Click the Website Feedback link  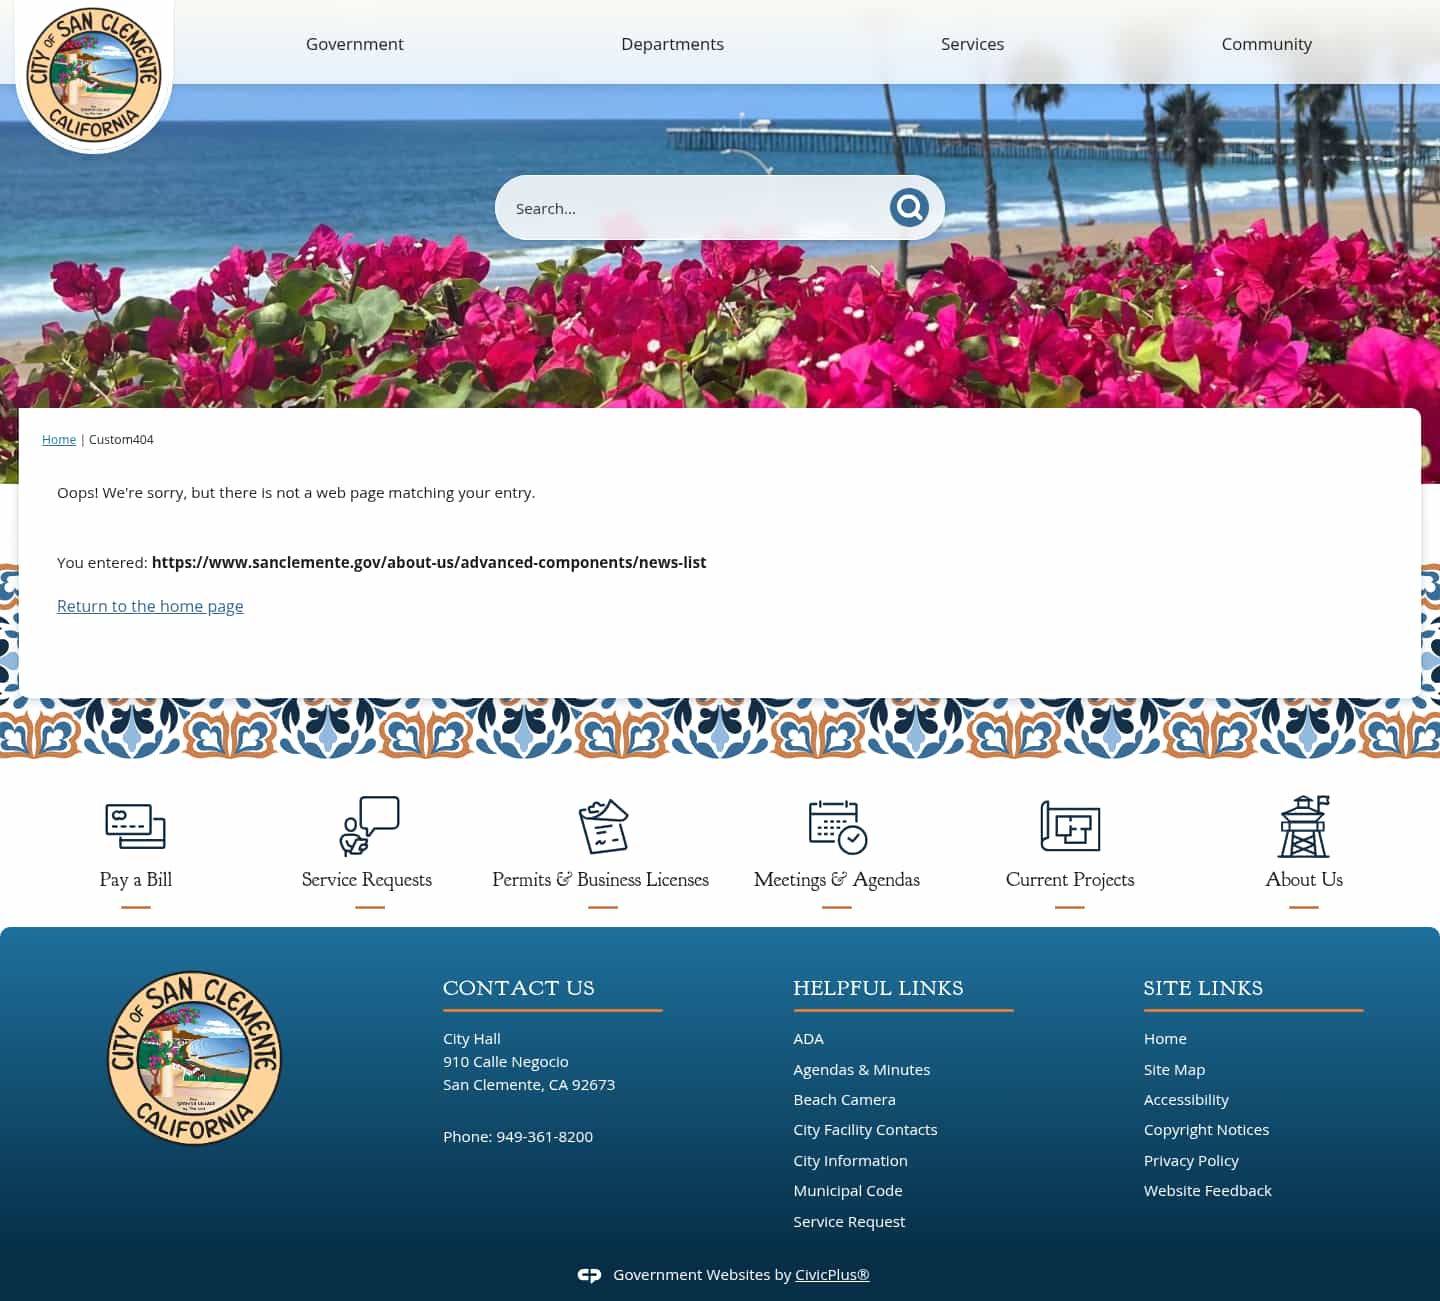pyautogui.click(x=1207, y=1190)
